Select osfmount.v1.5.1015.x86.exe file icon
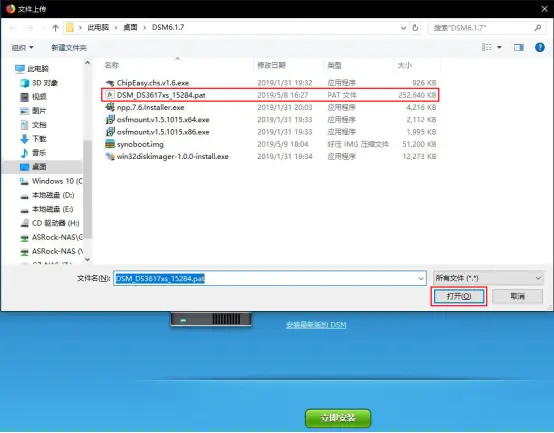This screenshot has height=433, width=554. (110, 131)
